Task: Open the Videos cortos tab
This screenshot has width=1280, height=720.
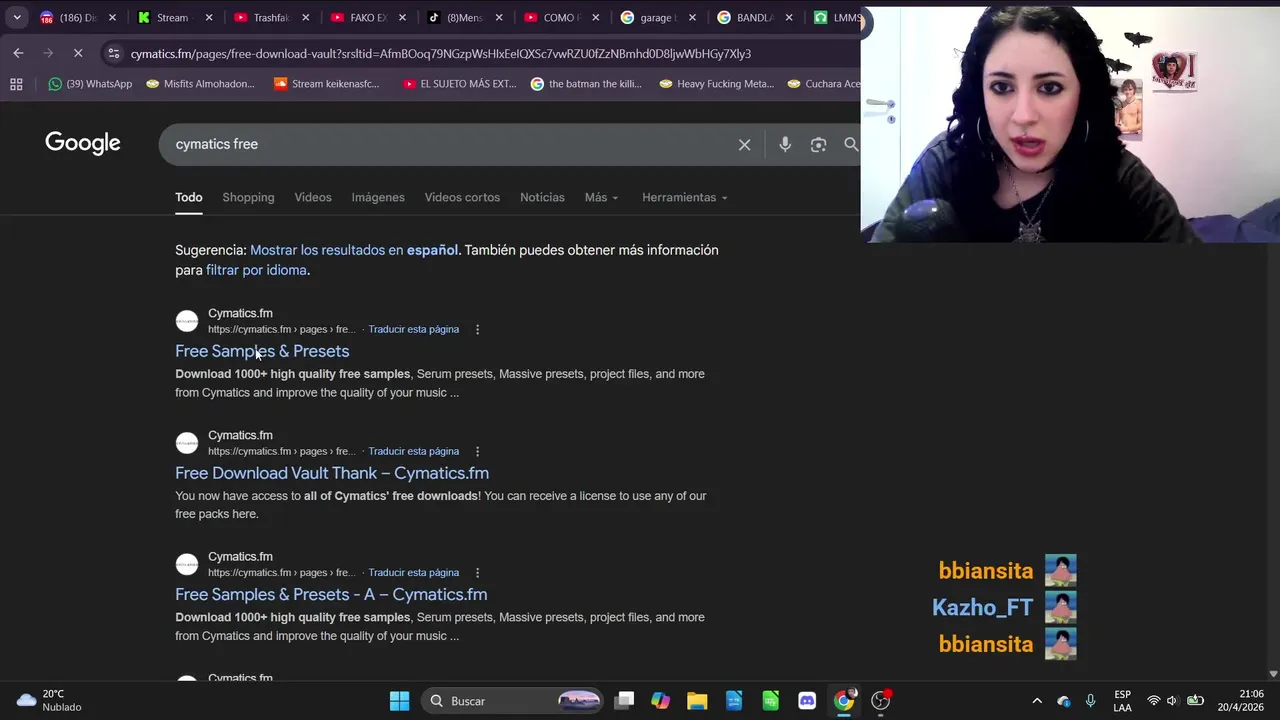Action: click(x=462, y=197)
